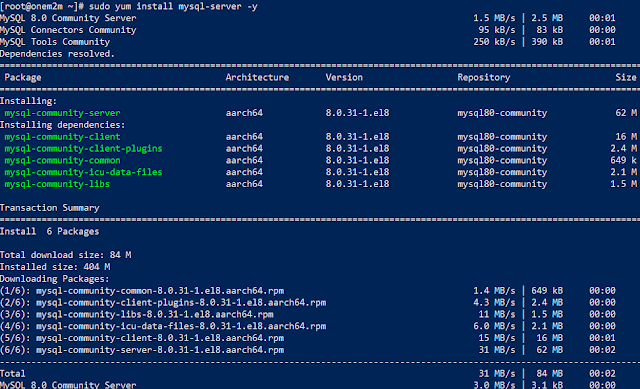Click the '4.3 MB/s' speed of download (2/6)
The height and width of the screenshot is (389, 640).
click(x=494, y=302)
